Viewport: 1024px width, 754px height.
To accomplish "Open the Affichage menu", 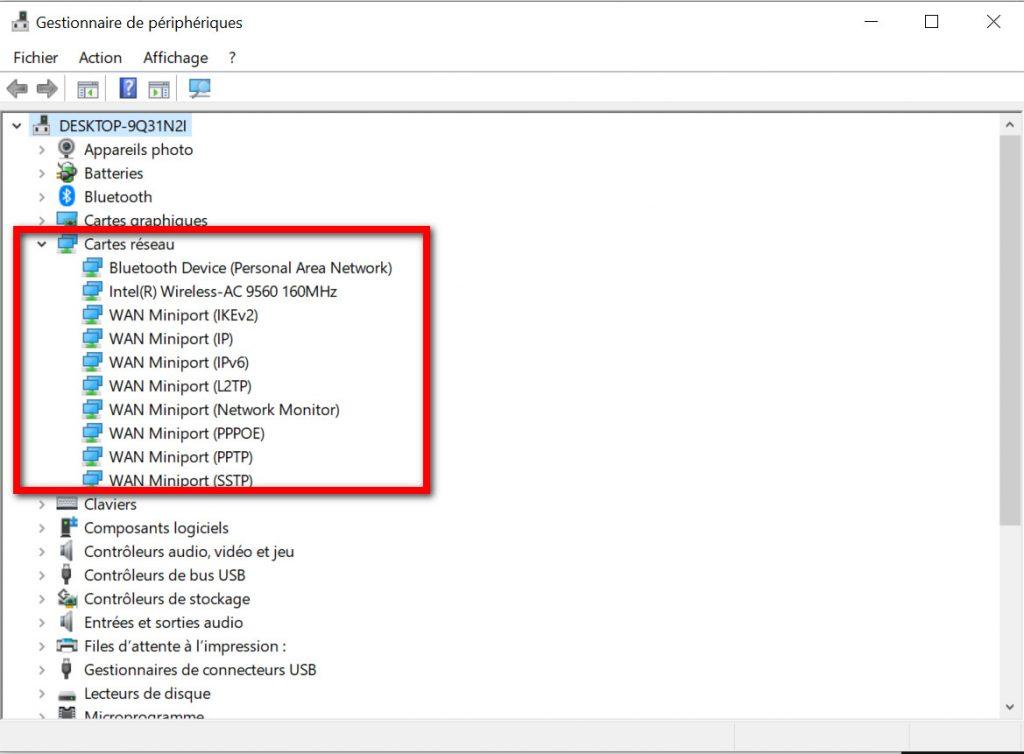I will click(x=175, y=58).
